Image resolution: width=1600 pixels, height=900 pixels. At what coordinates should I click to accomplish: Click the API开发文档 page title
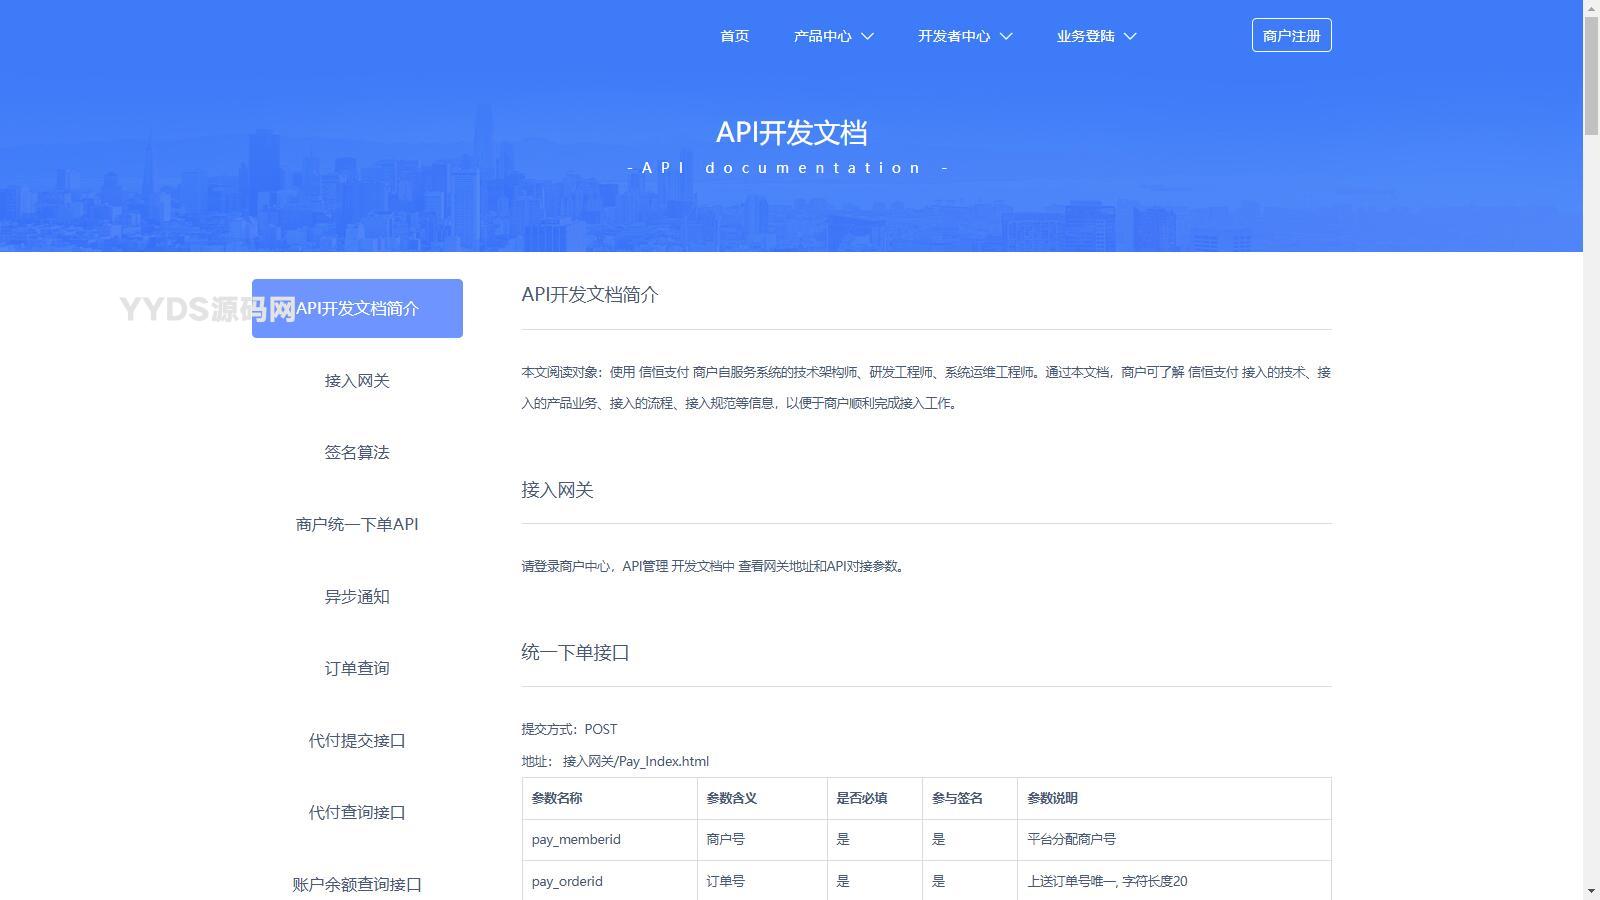pyautogui.click(x=791, y=132)
